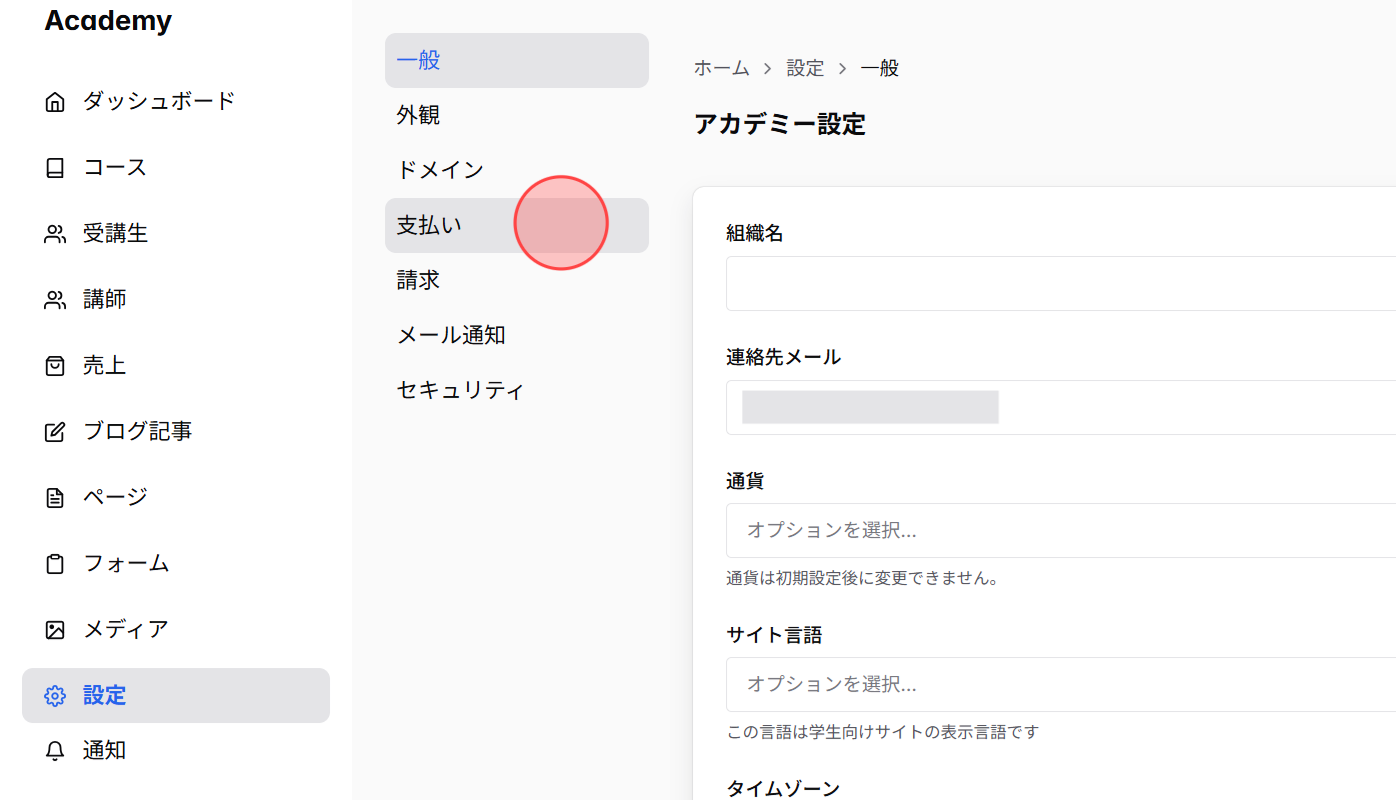Navigate to ホーム via the breadcrumb
1396x800 pixels.
coord(721,67)
